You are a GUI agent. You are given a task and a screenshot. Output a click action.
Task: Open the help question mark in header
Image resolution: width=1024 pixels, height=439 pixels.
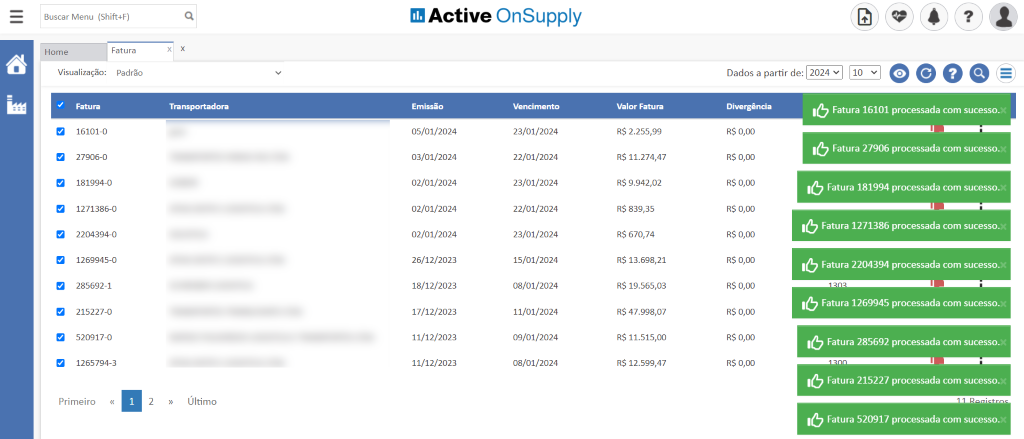pyautogui.click(x=968, y=17)
